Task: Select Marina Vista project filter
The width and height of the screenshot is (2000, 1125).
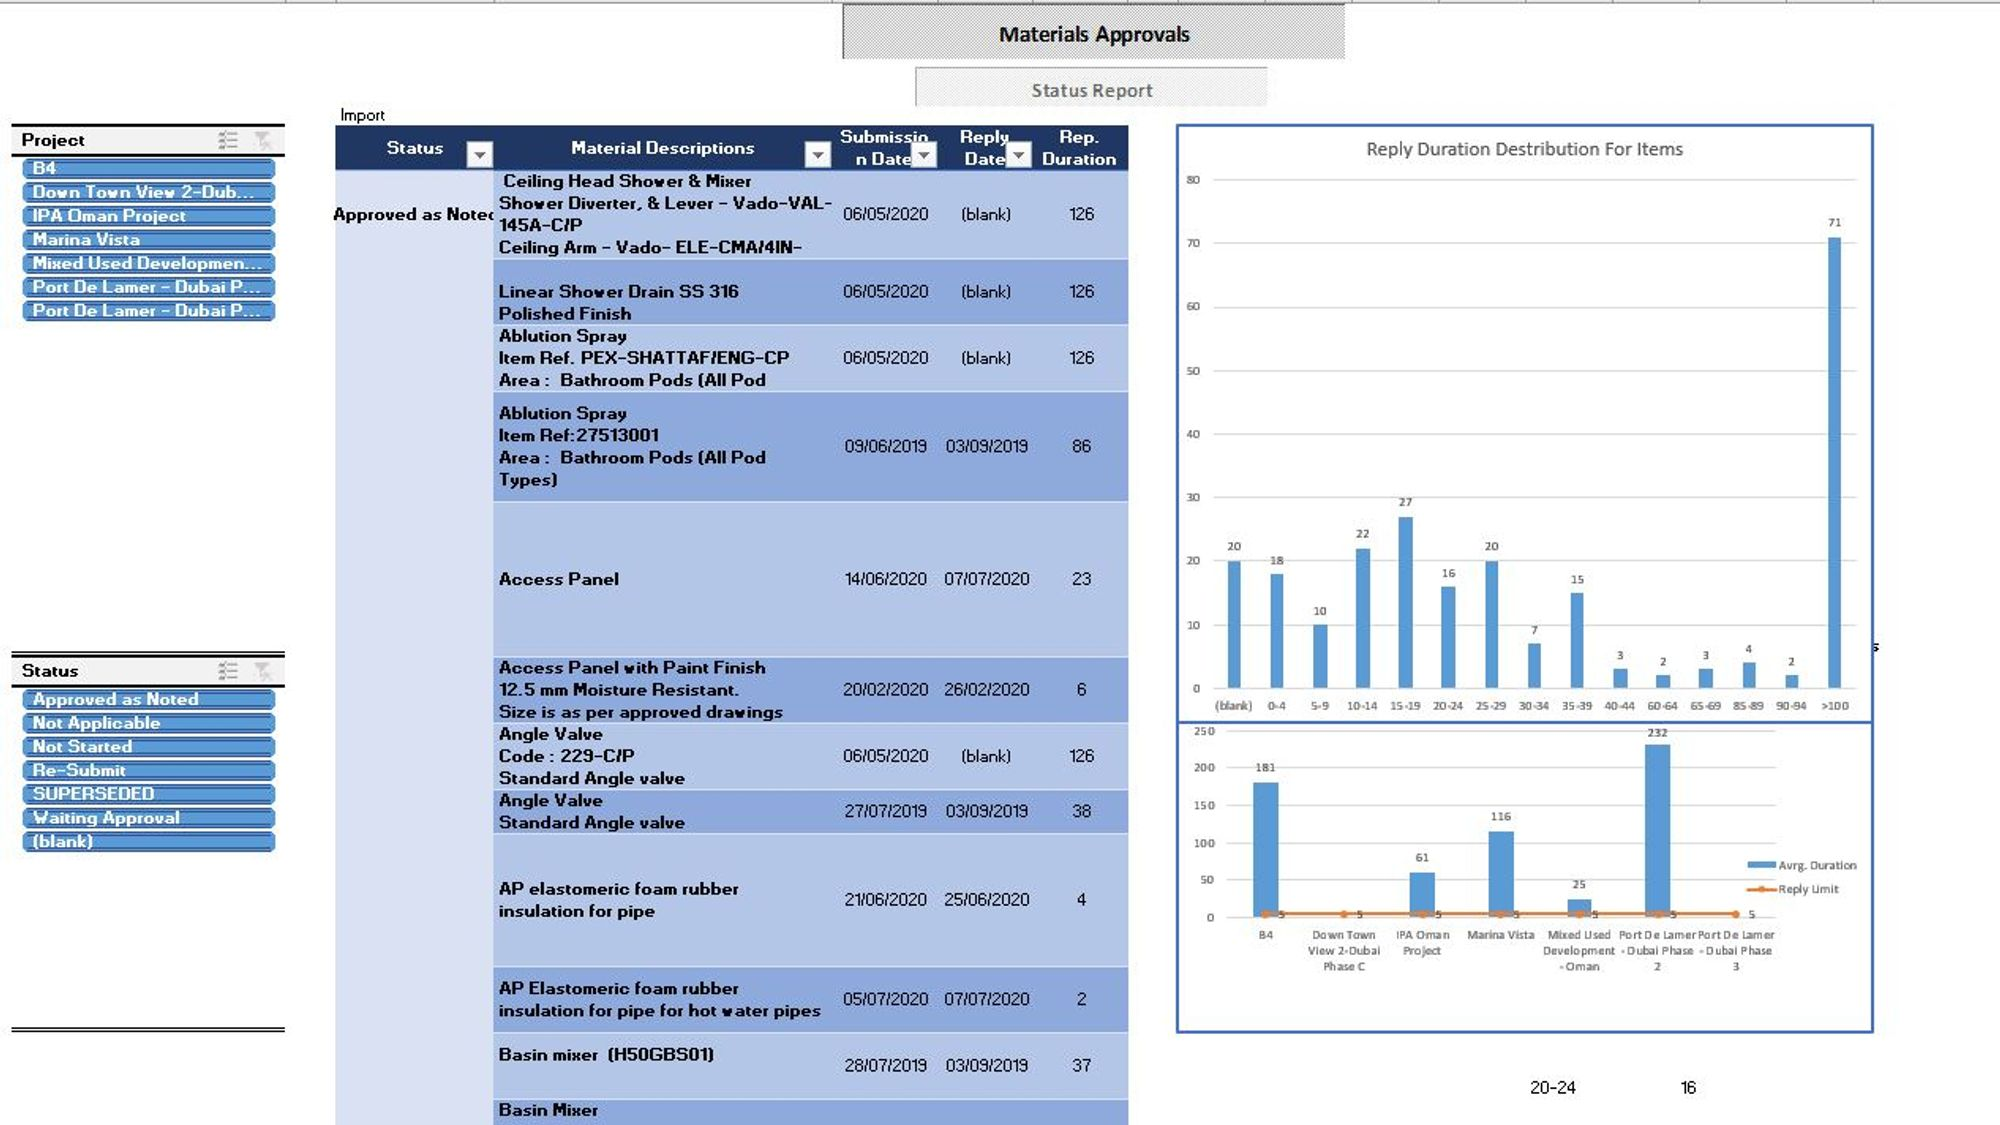Action: pyautogui.click(x=148, y=240)
